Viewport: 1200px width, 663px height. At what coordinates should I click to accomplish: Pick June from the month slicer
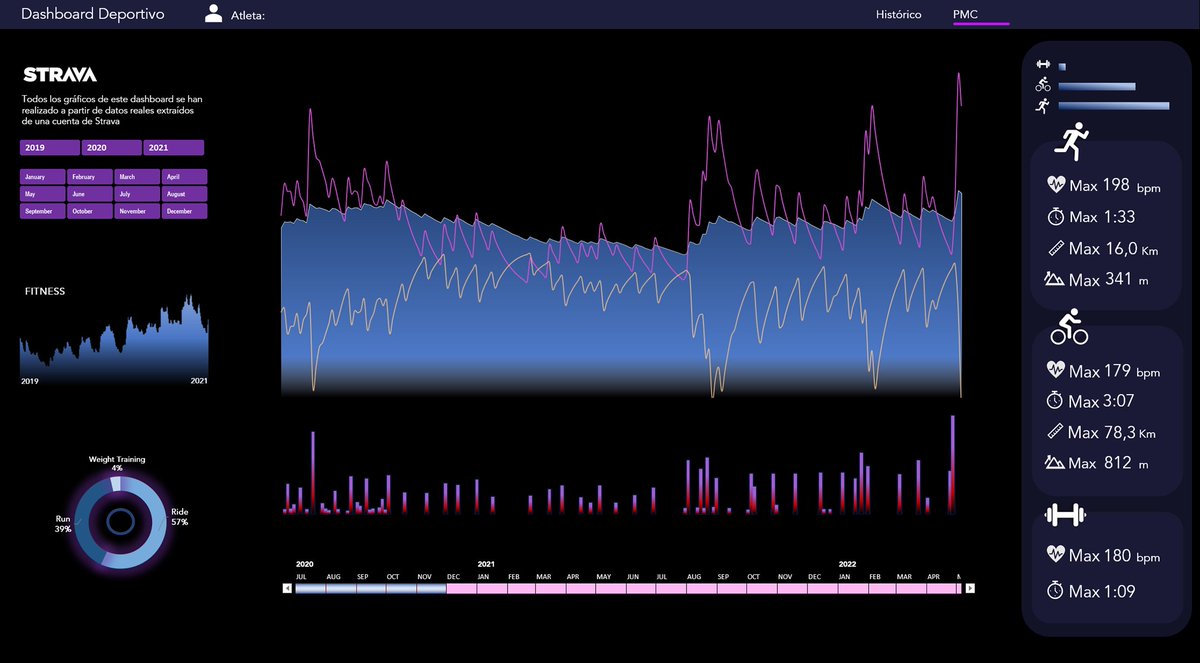[90, 194]
